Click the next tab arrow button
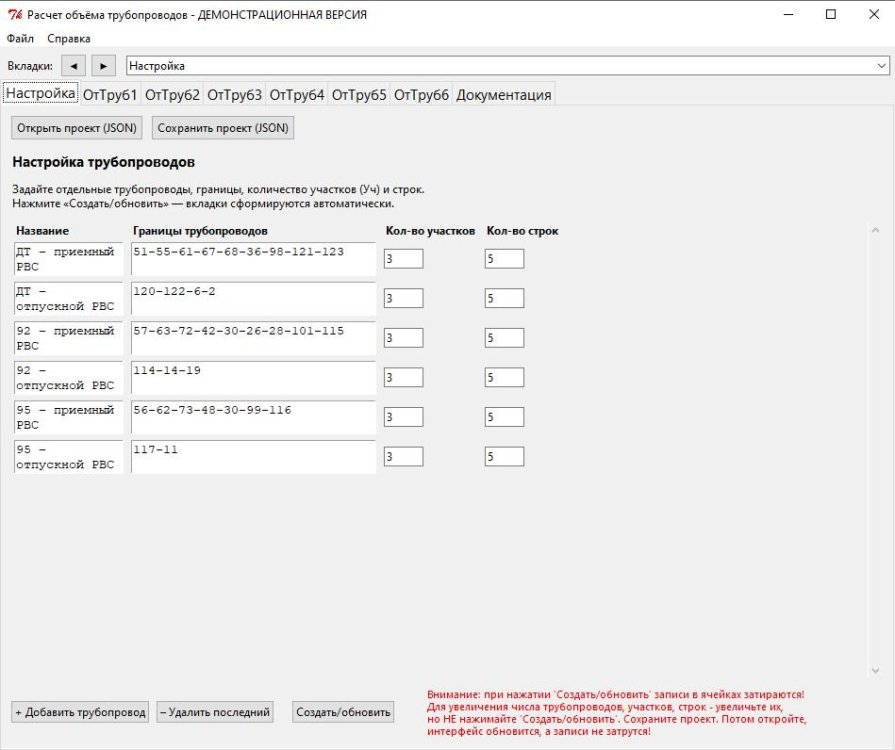This screenshot has width=895, height=750. [x=104, y=66]
